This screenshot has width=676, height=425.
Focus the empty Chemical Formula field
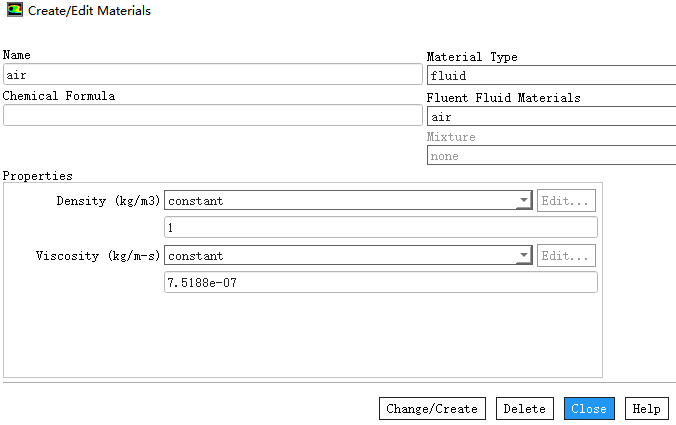point(212,115)
